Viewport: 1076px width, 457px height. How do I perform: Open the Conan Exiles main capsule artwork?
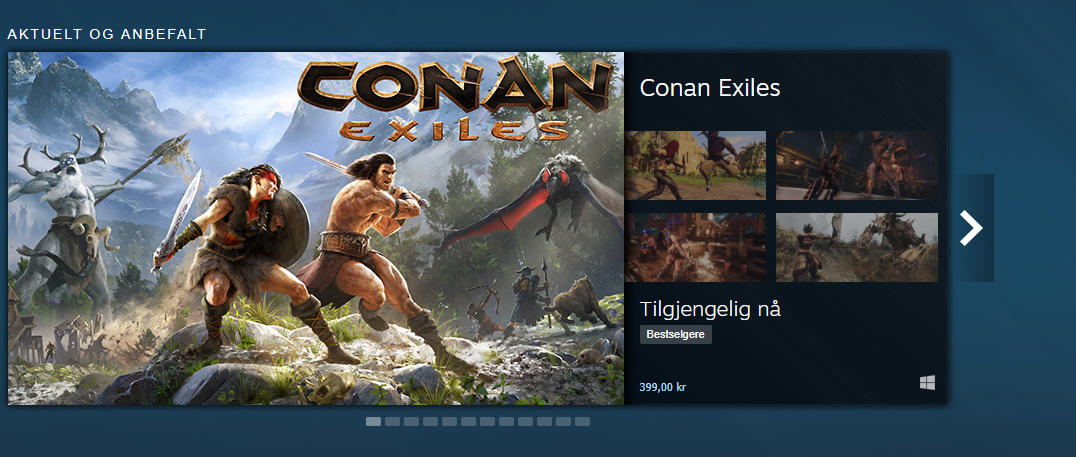click(x=316, y=228)
